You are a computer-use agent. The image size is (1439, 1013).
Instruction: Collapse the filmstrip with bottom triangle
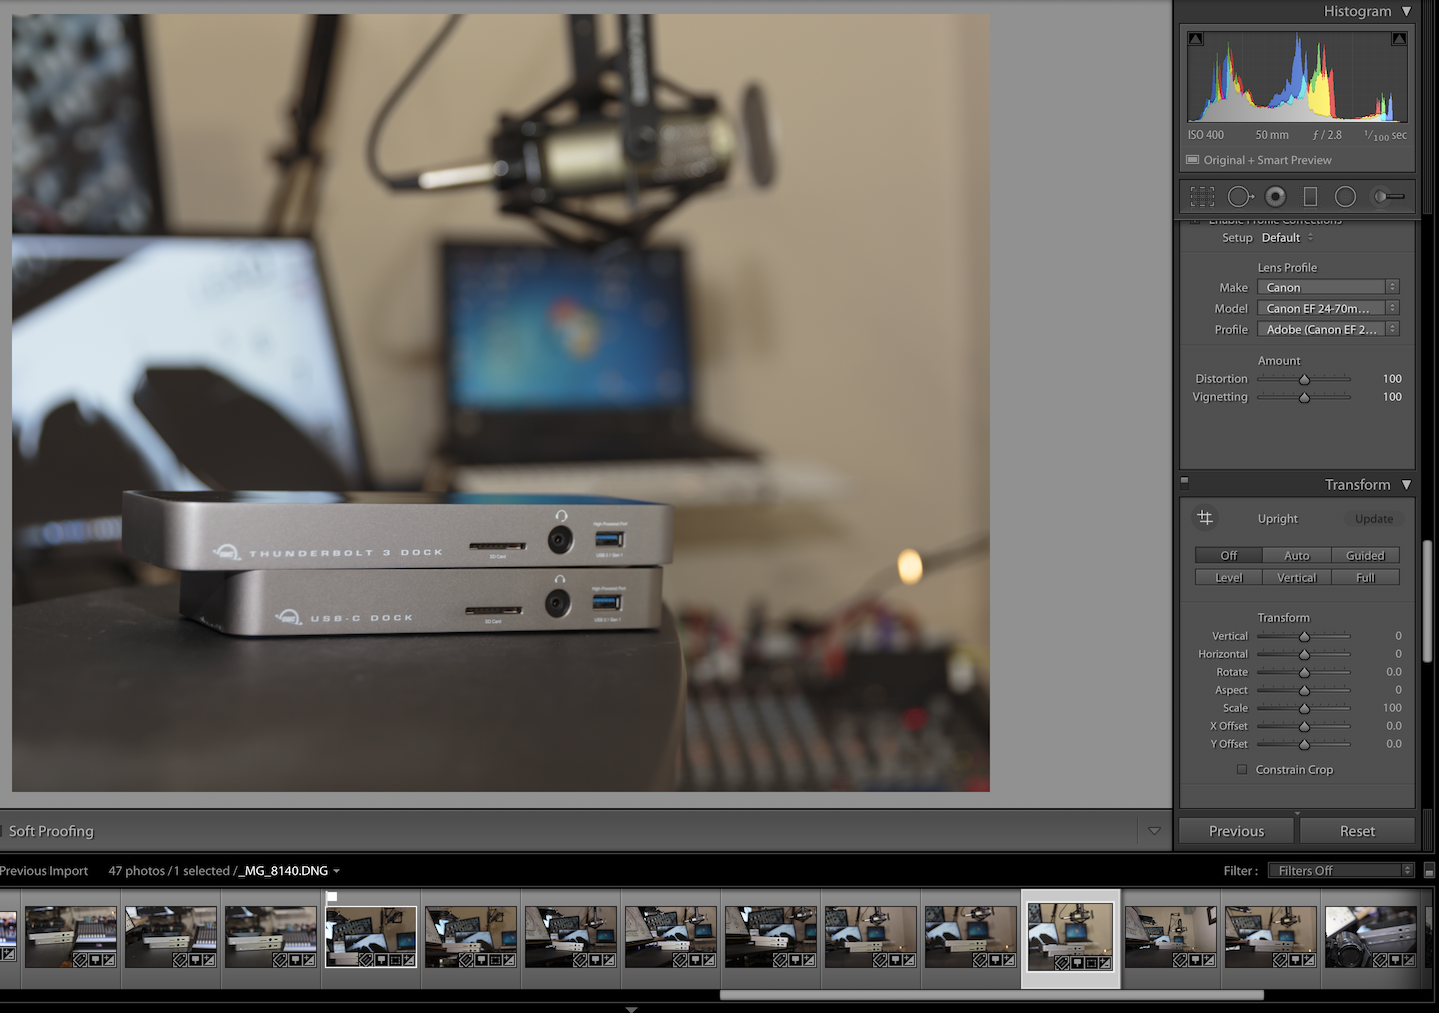click(x=631, y=1009)
